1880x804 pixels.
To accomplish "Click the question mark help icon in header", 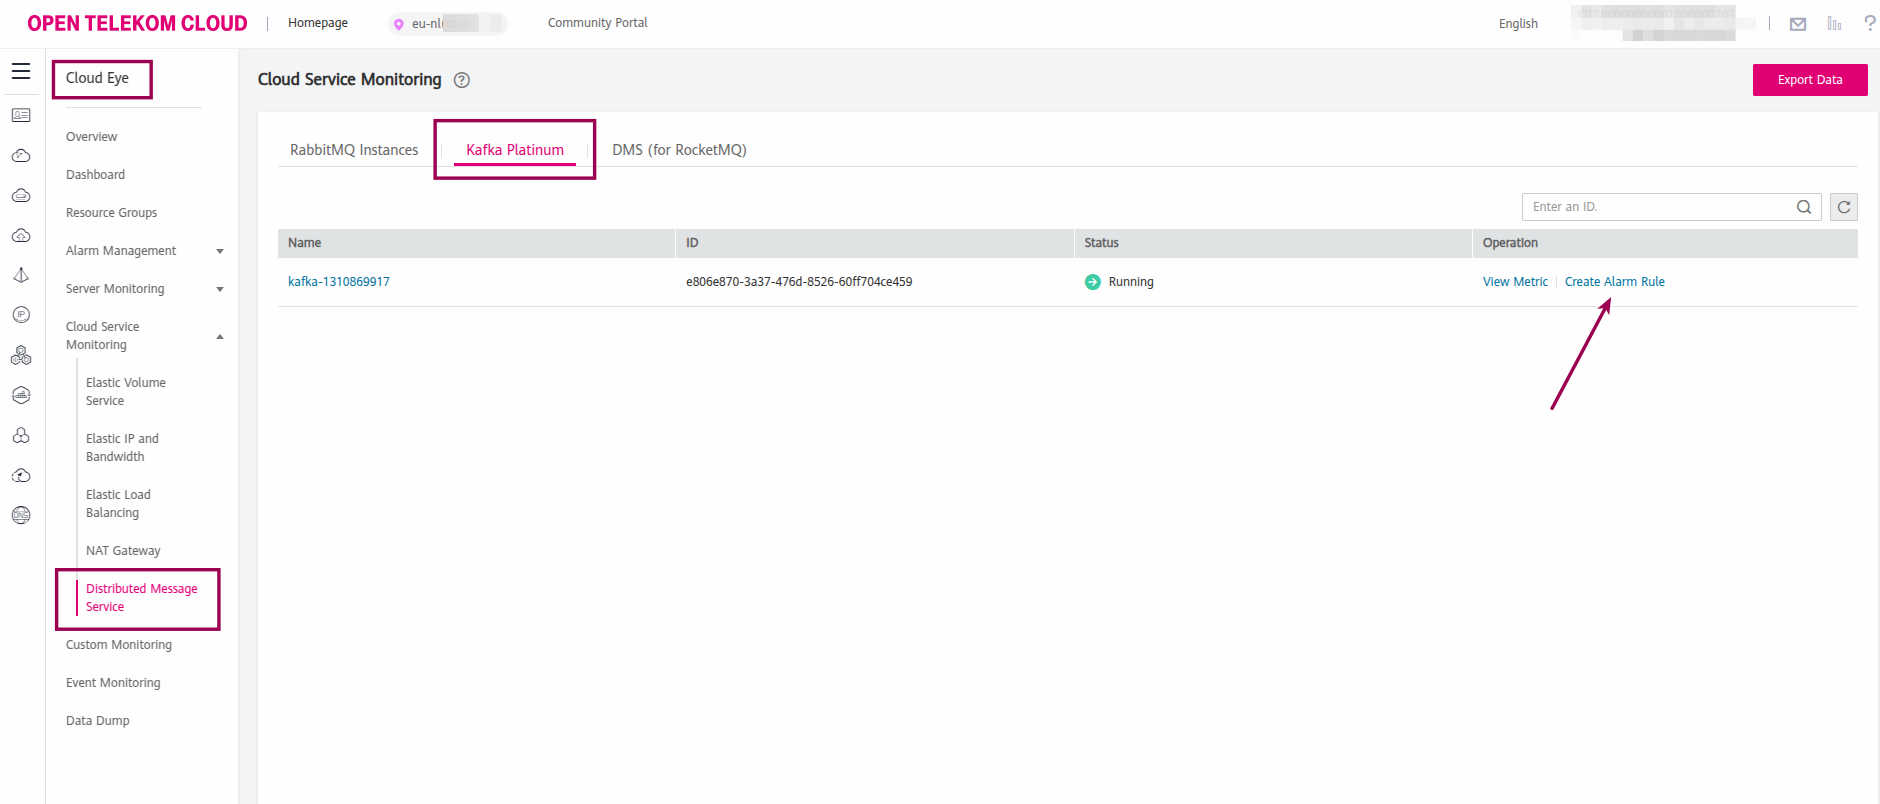I will [1869, 23].
